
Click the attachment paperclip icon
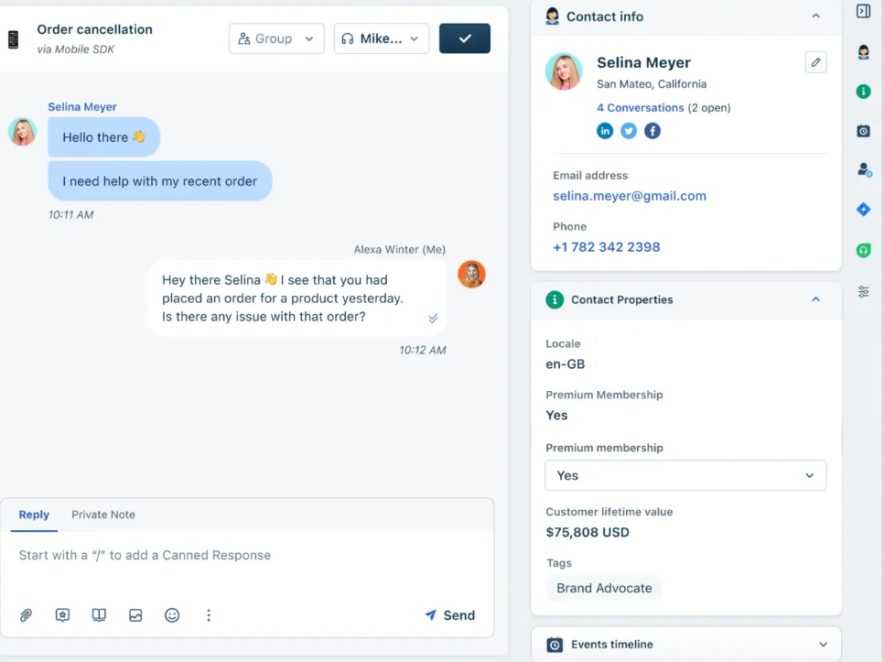tap(26, 615)
